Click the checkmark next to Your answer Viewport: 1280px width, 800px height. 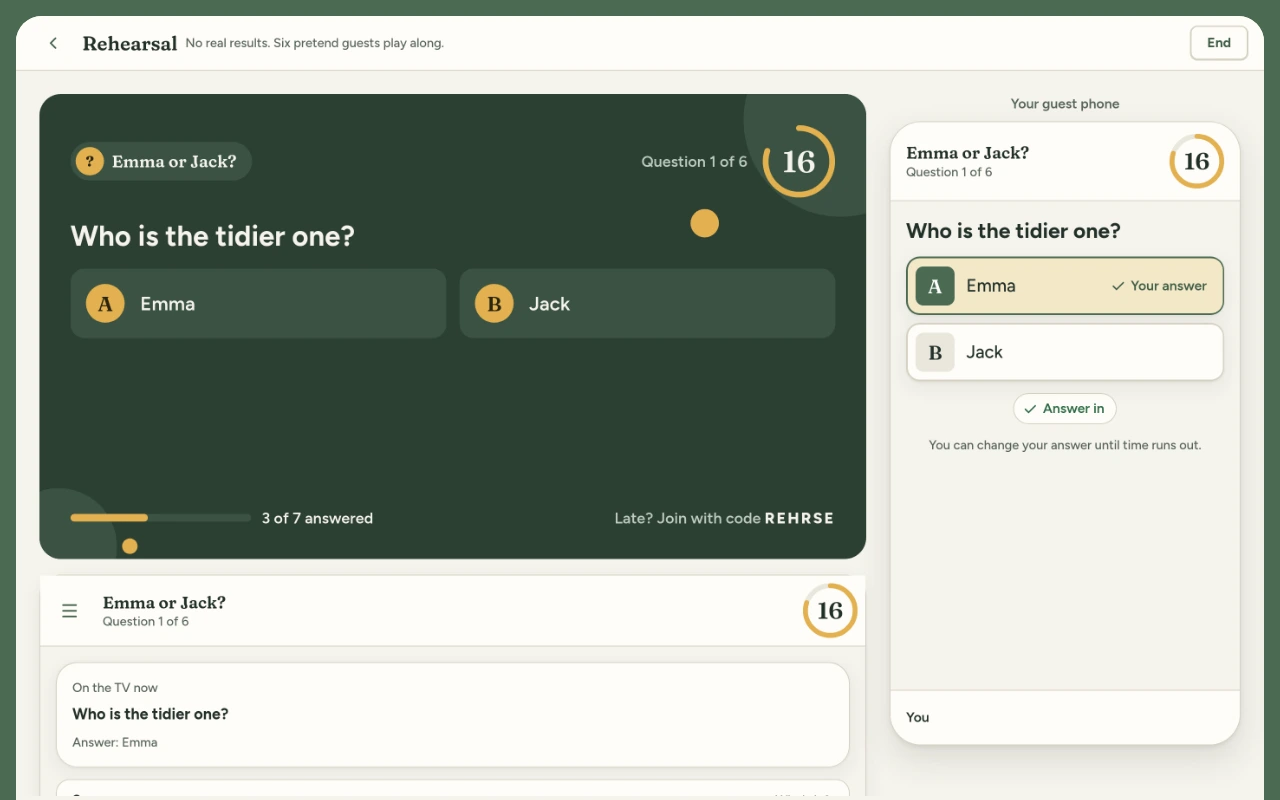(1118, 286)
